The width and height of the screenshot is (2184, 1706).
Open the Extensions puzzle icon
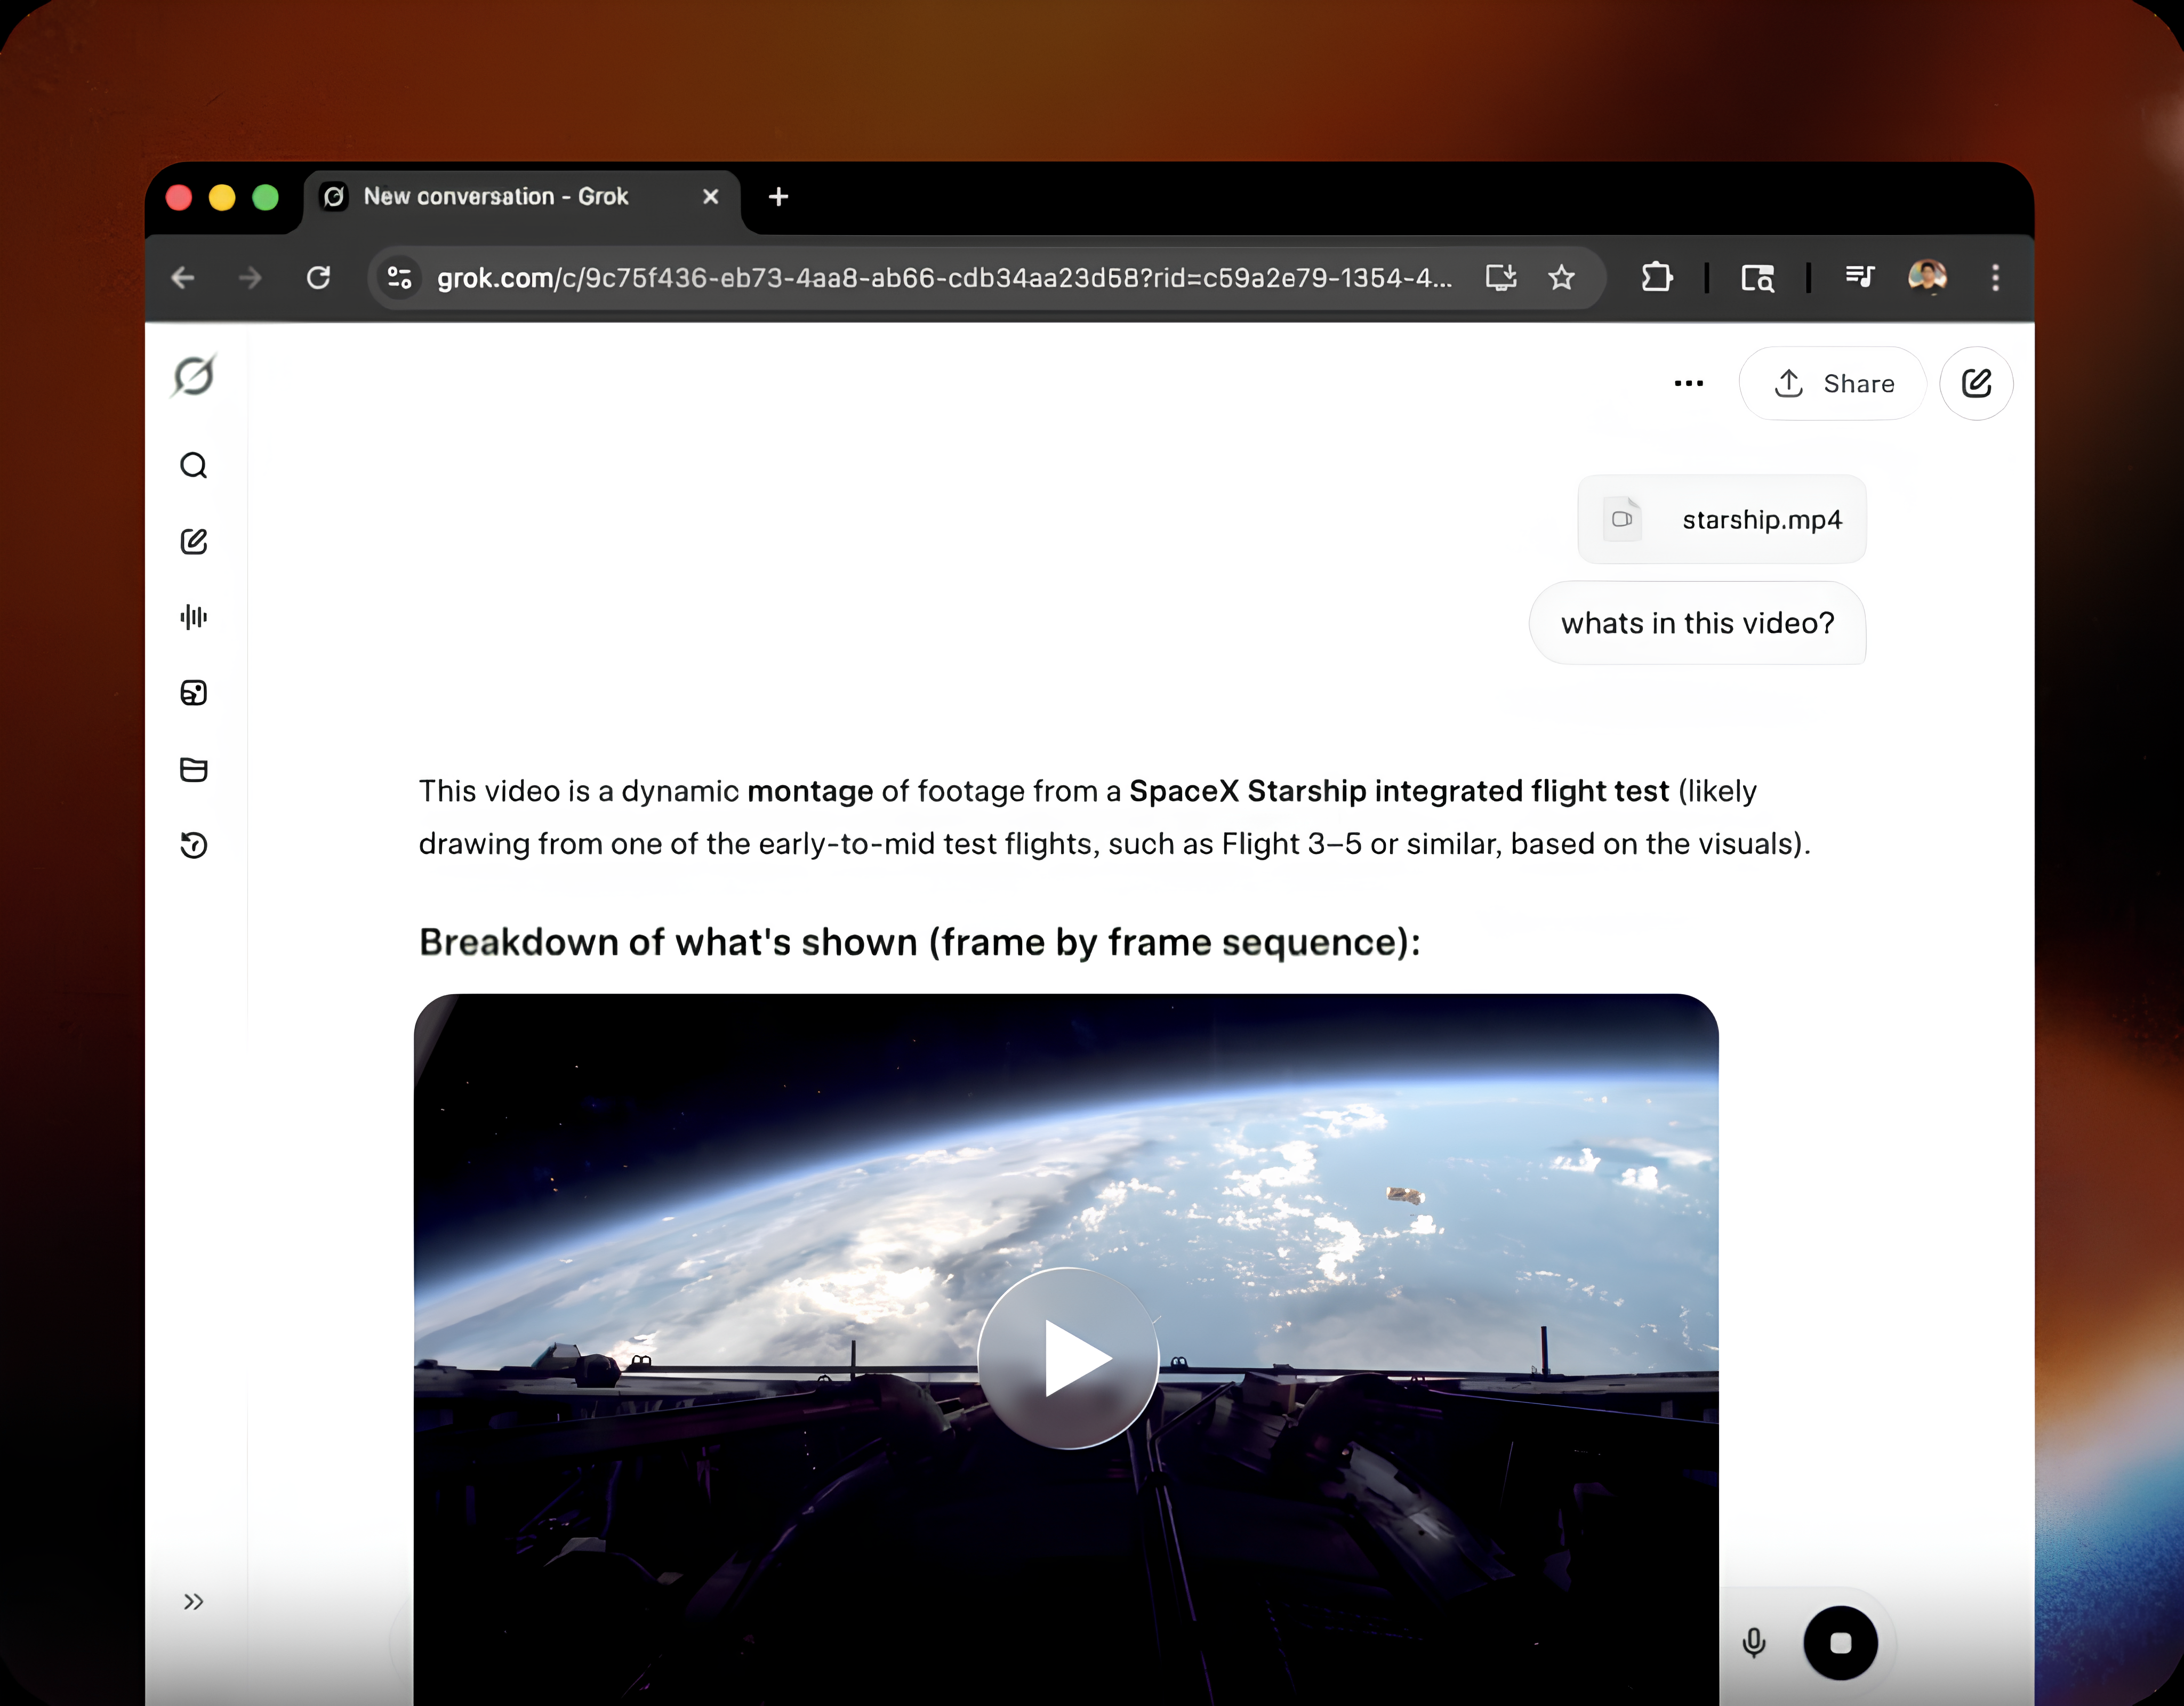coord(1657,277)
